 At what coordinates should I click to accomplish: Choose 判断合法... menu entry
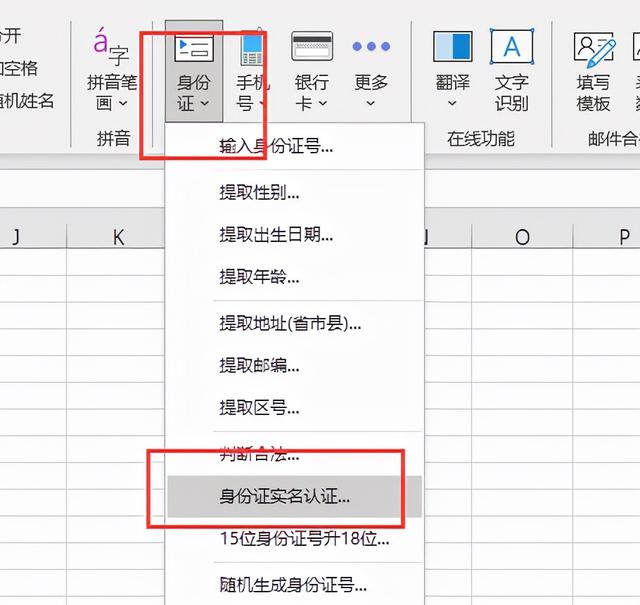295,454
